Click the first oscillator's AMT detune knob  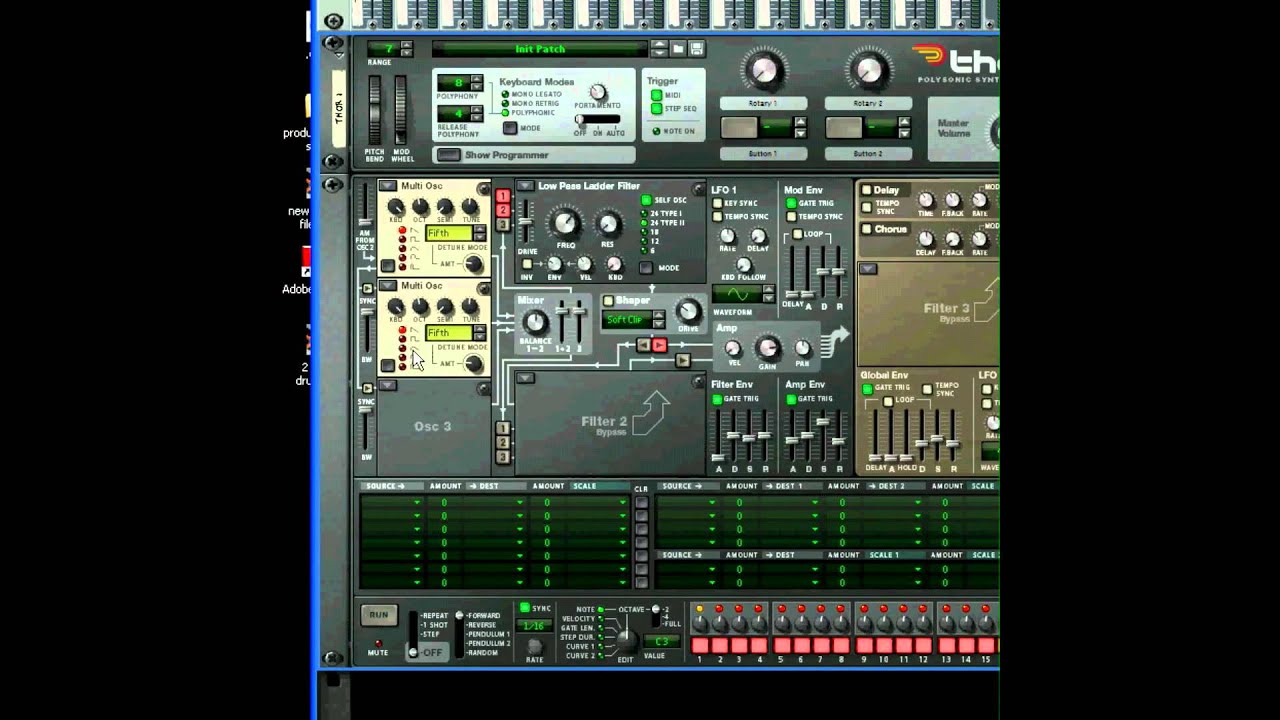473,264
